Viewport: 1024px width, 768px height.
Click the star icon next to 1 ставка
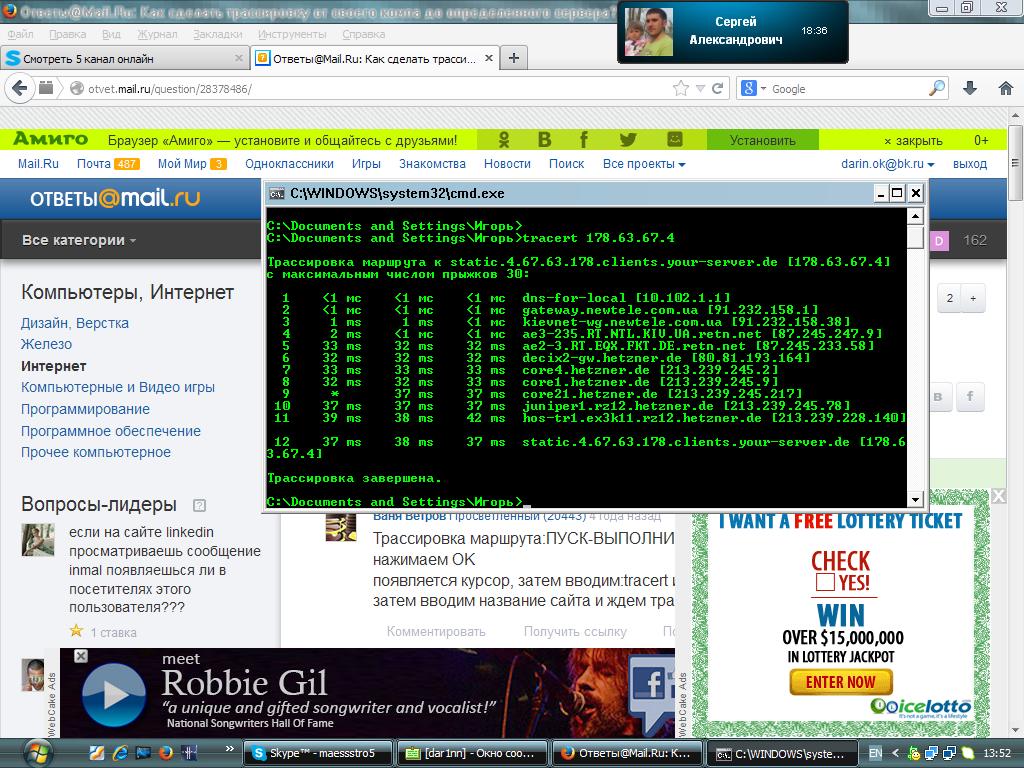click(x=76, y=631)
